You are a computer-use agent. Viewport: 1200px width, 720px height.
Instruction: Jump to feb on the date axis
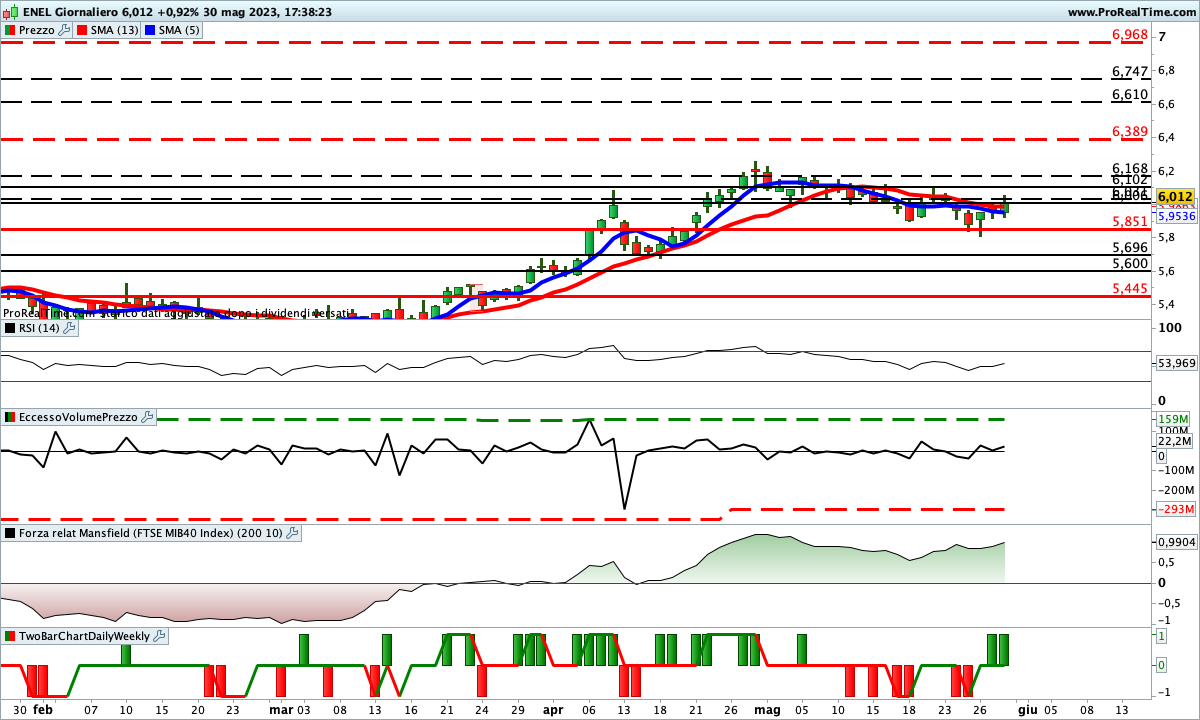tap(43, 708)
